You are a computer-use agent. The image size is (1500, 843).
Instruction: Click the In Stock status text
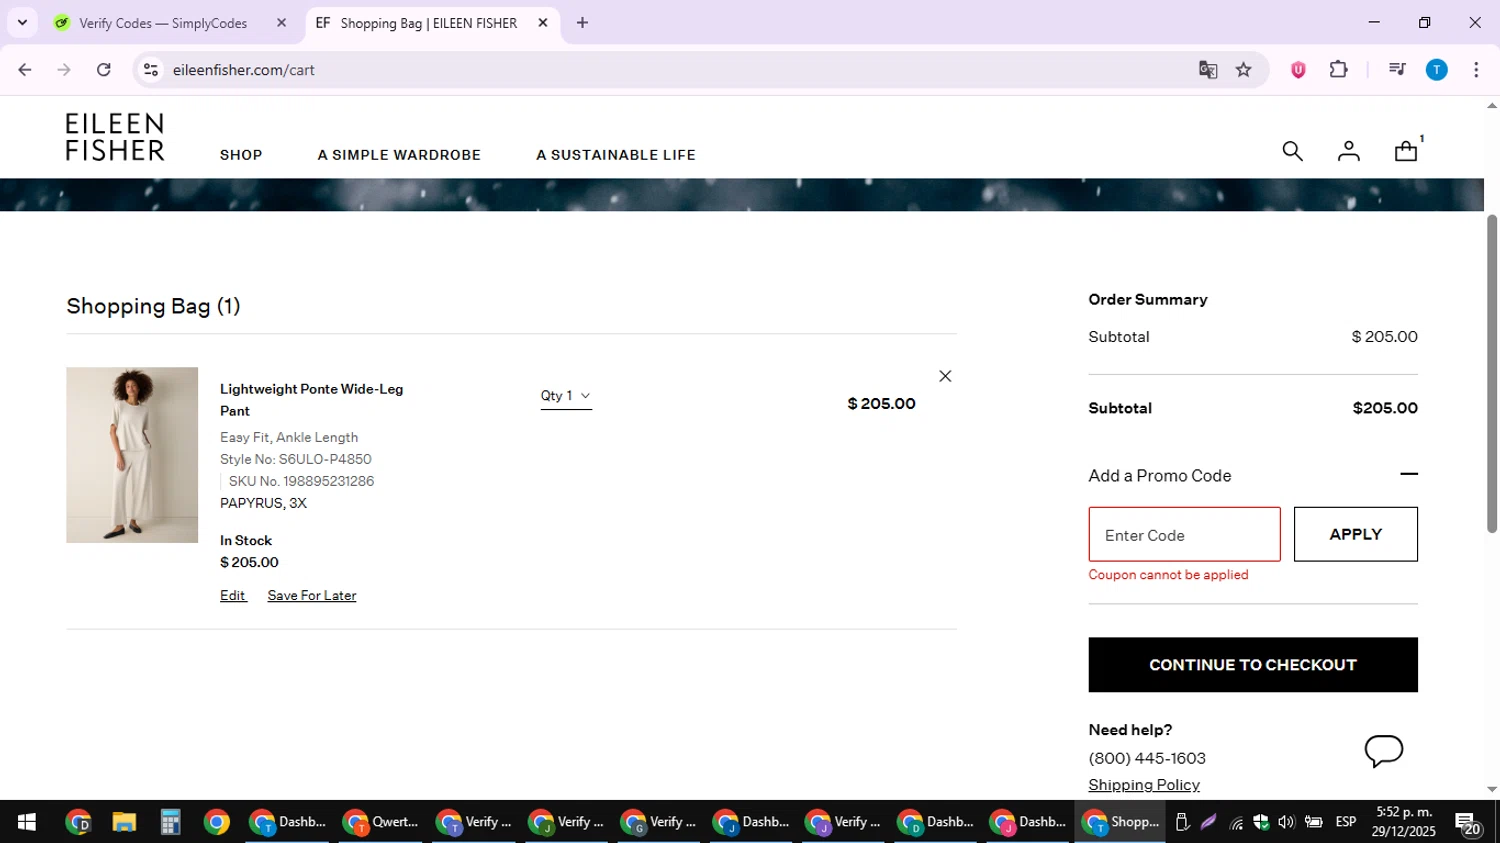(x=246, y=541)
